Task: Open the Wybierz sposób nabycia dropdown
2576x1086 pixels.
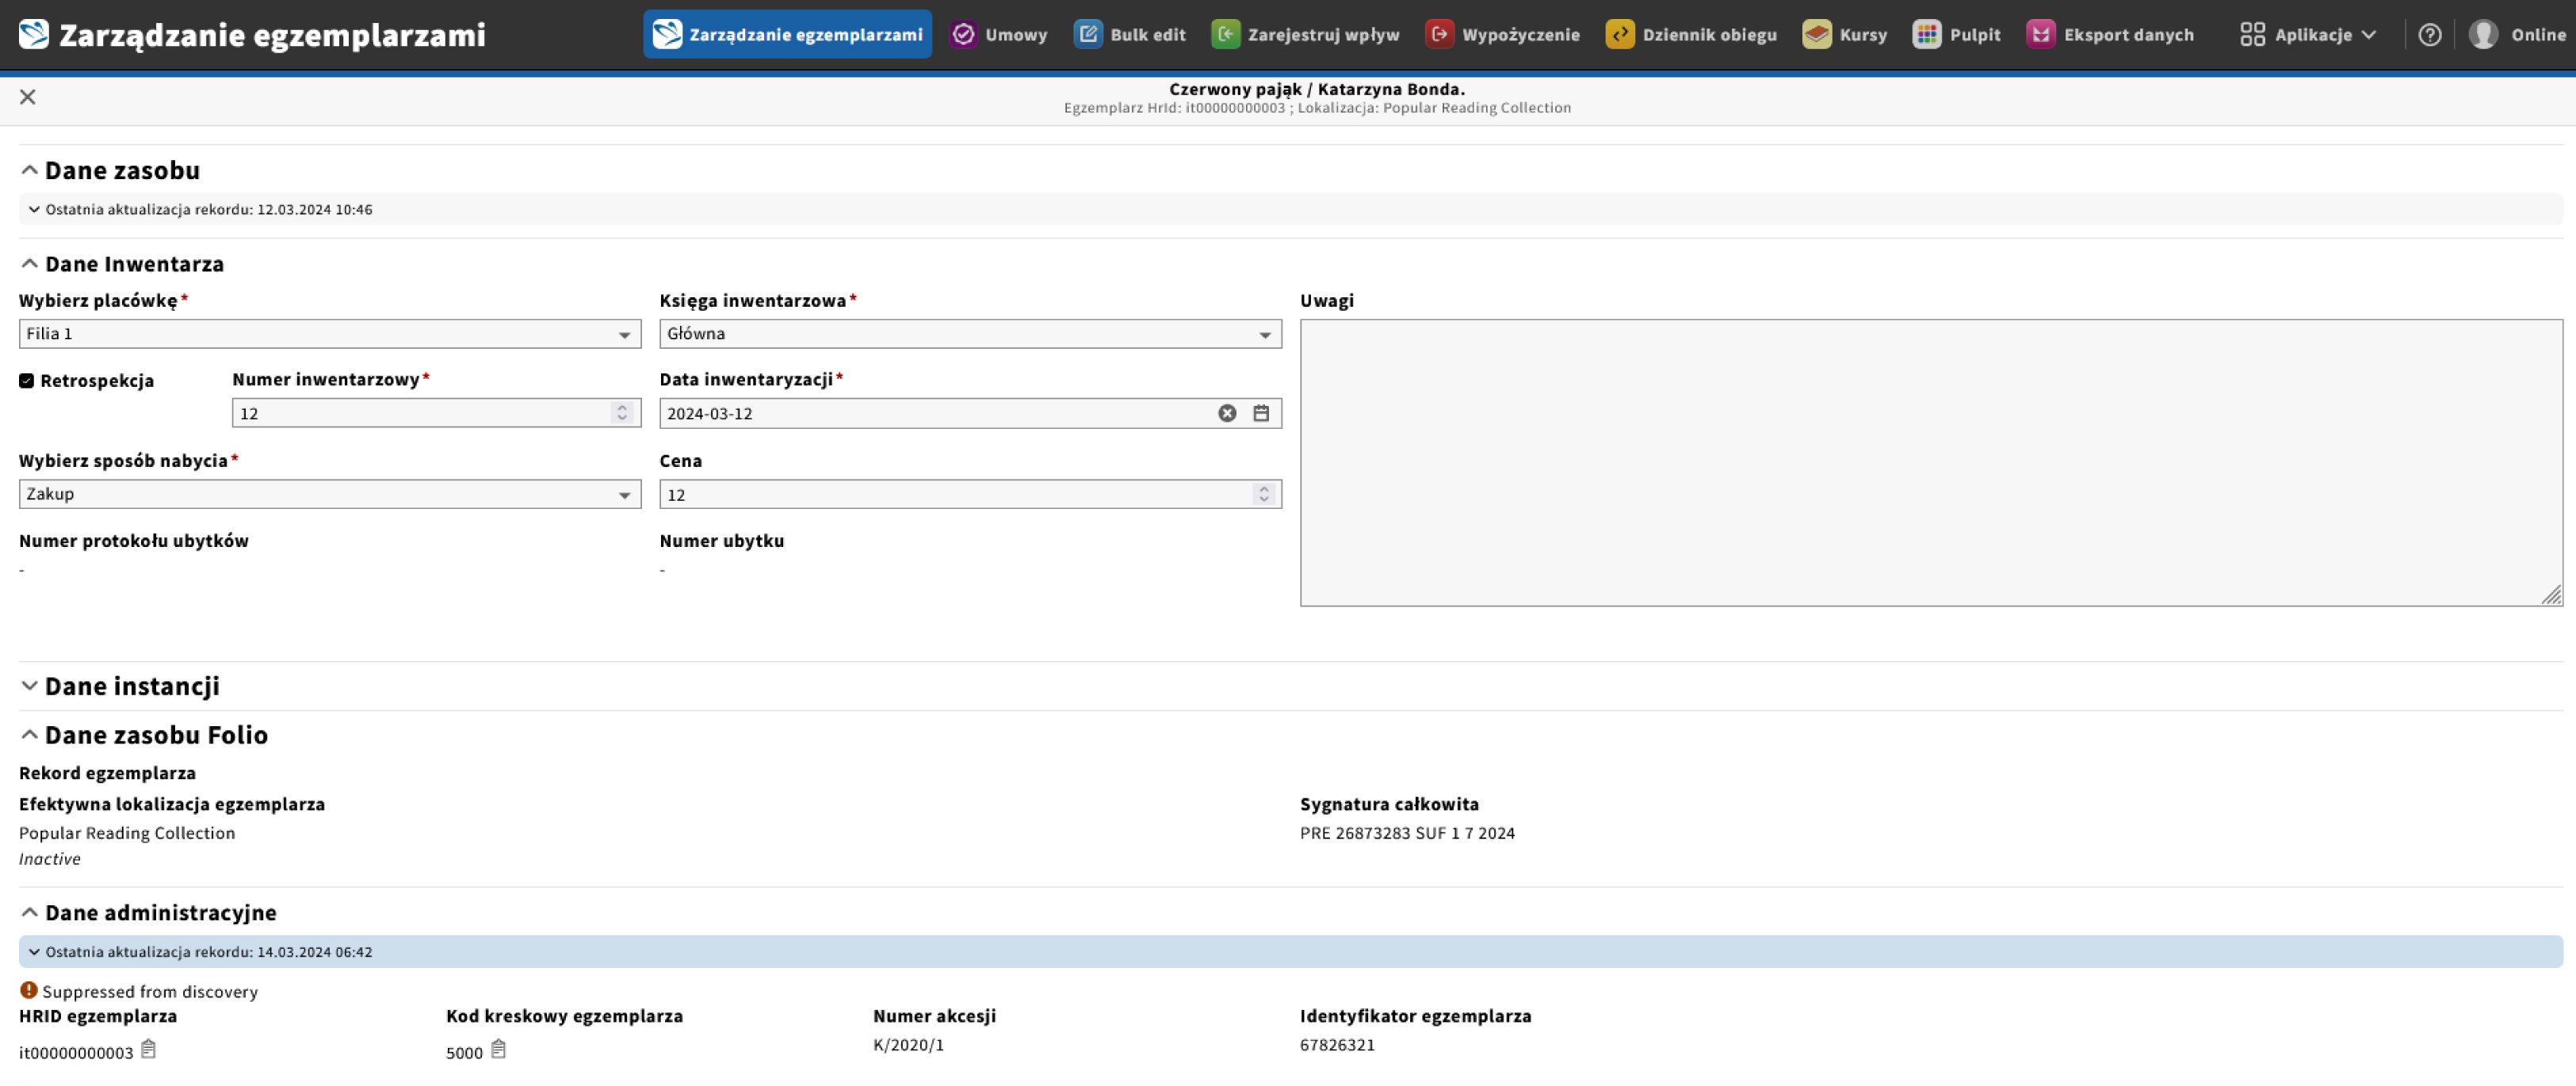Action: click(x=330, y=494)
